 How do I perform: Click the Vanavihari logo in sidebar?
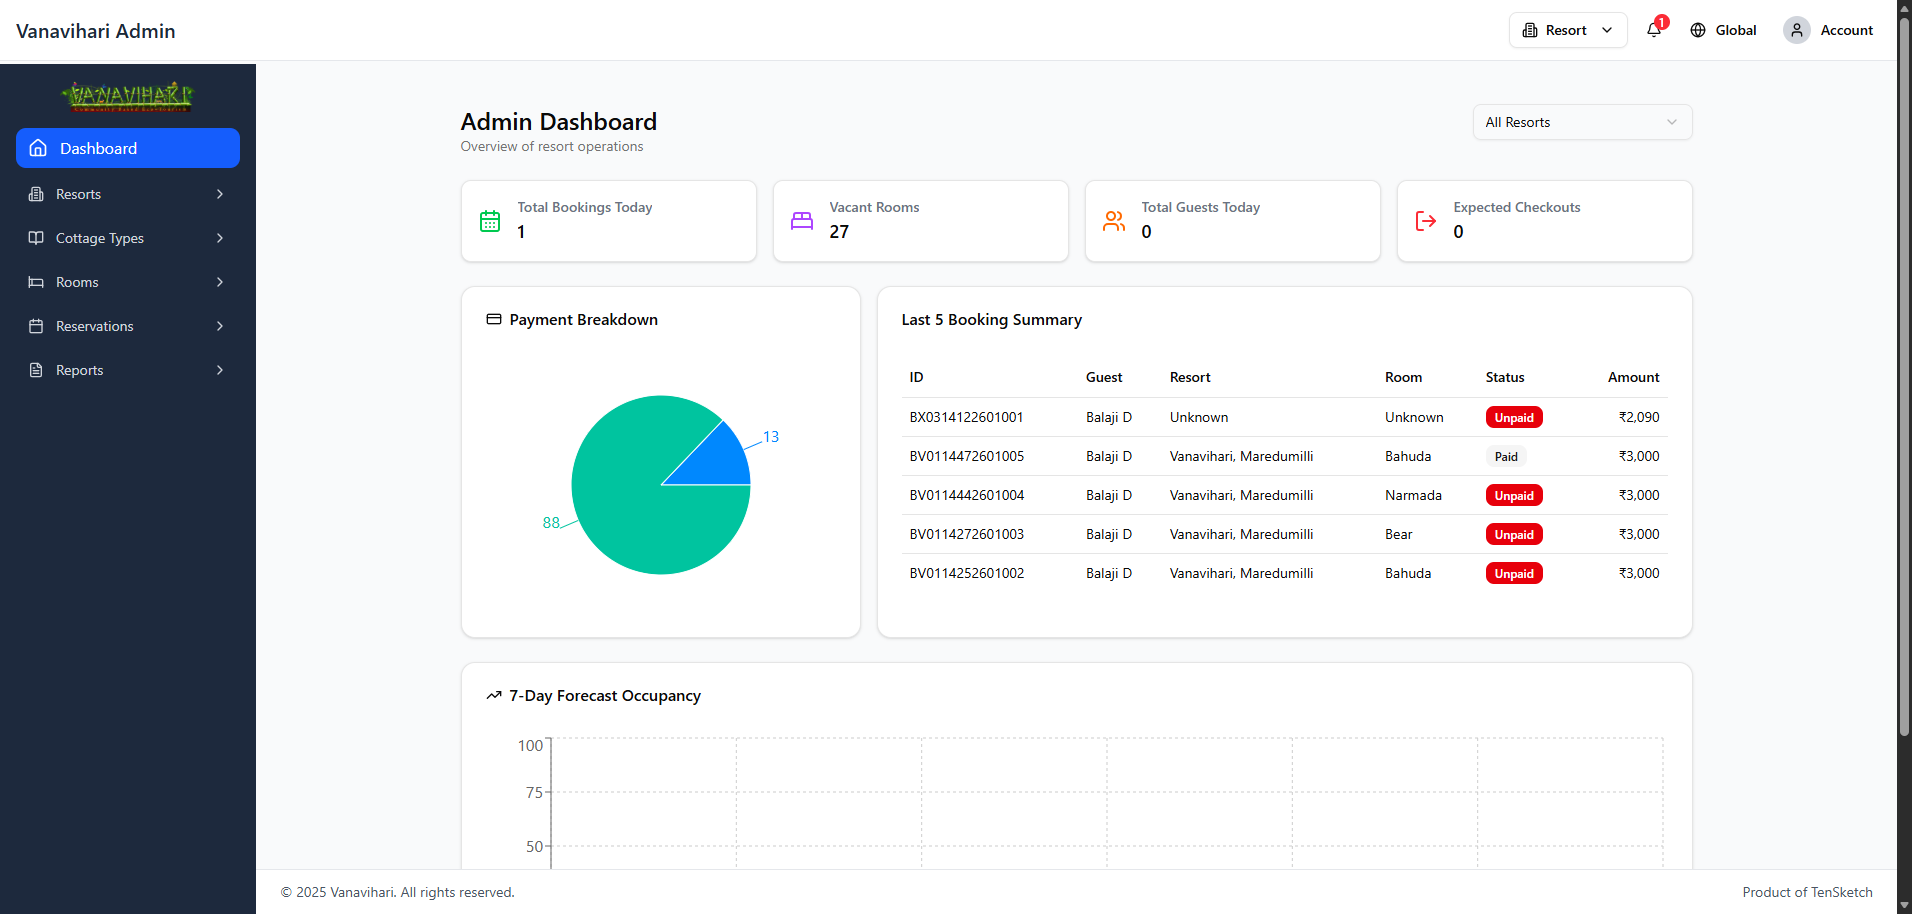click(x=127, y=97)
